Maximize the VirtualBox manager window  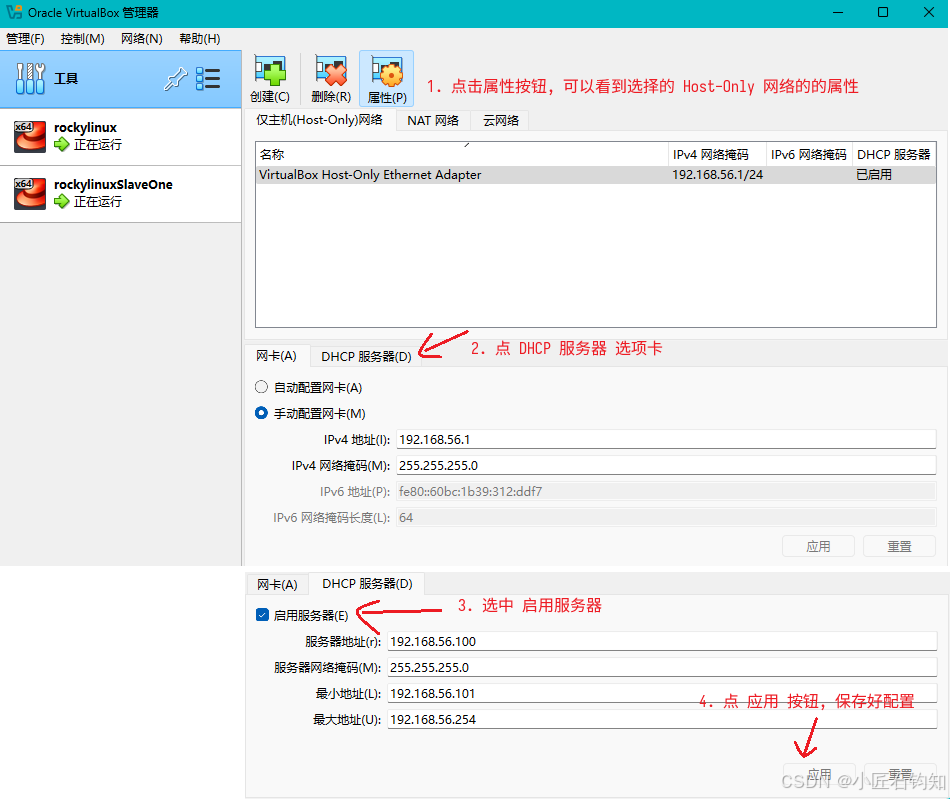pyautogui.click(x=883, y=12)
